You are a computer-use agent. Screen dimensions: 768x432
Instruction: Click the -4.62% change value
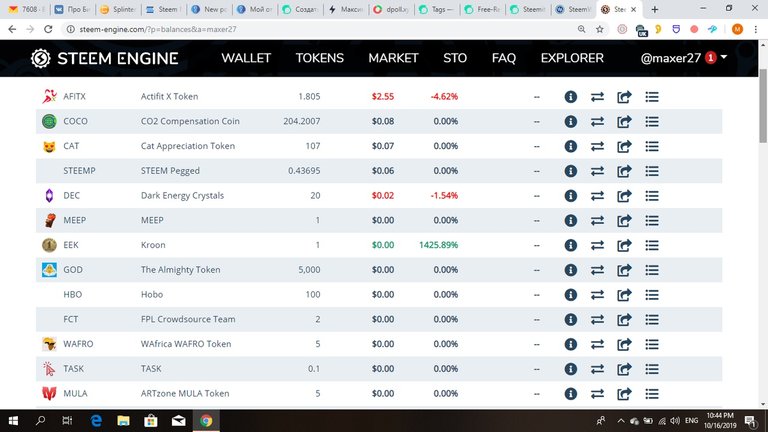point(444,96)
